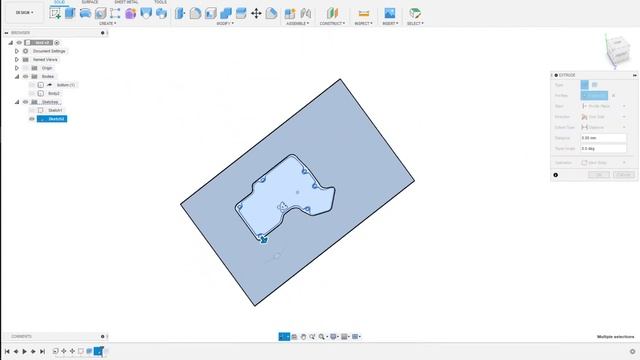Viewport: 640px width, 360px height.
Task: Click the Pan hand icon
Action: pyautogui.click(x=303, y=337)
